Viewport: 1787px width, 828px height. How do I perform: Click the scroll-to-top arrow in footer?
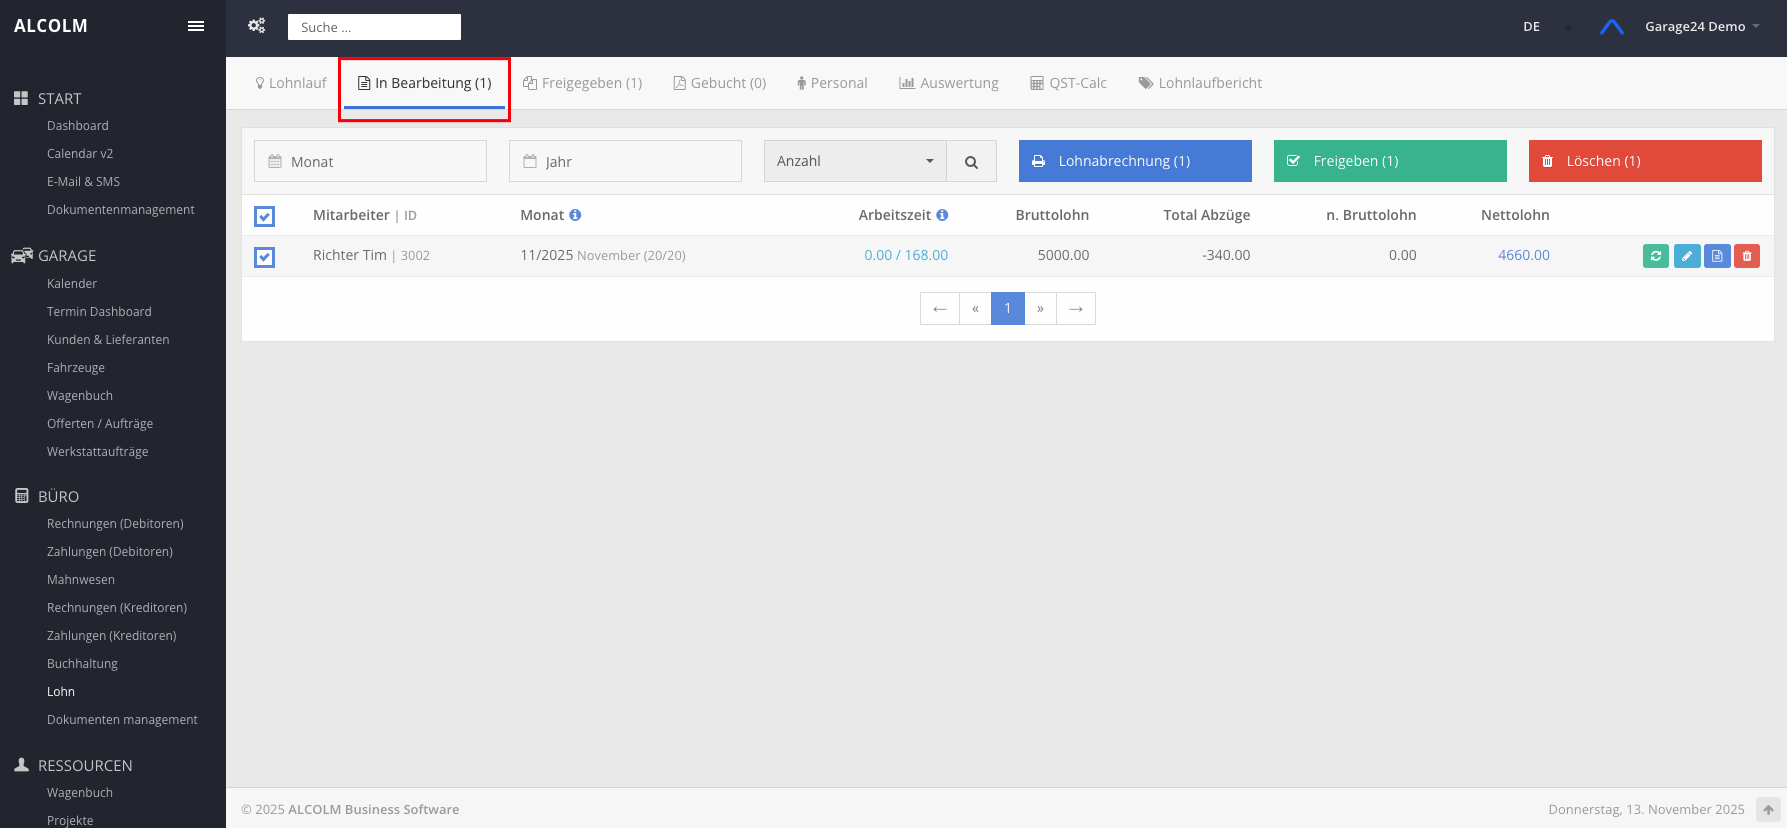click(x=1768, y=809)
